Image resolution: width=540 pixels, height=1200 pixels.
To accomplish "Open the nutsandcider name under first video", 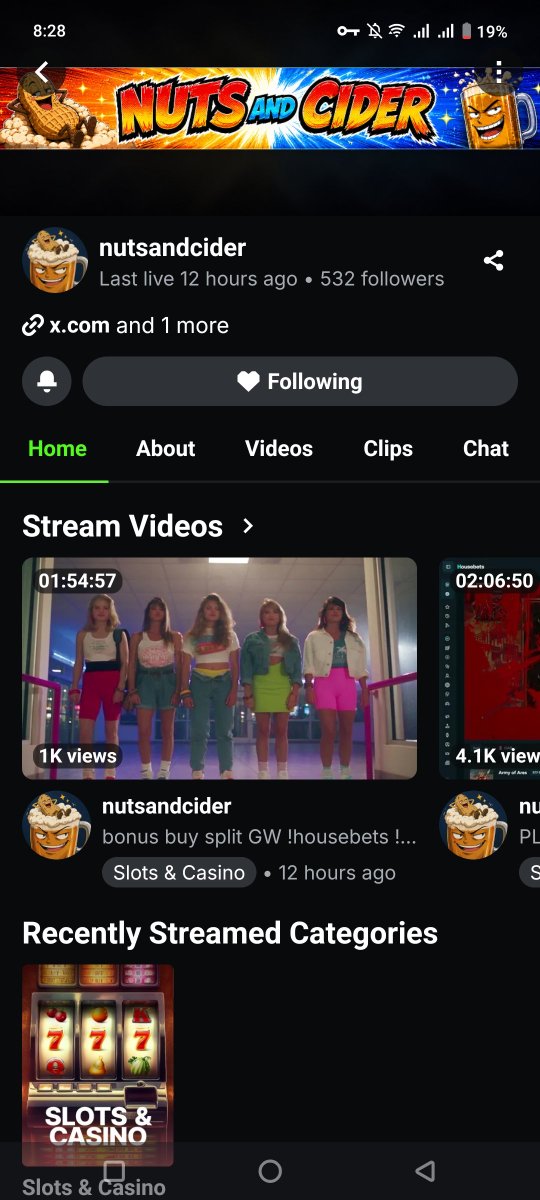I will [167, 806].
